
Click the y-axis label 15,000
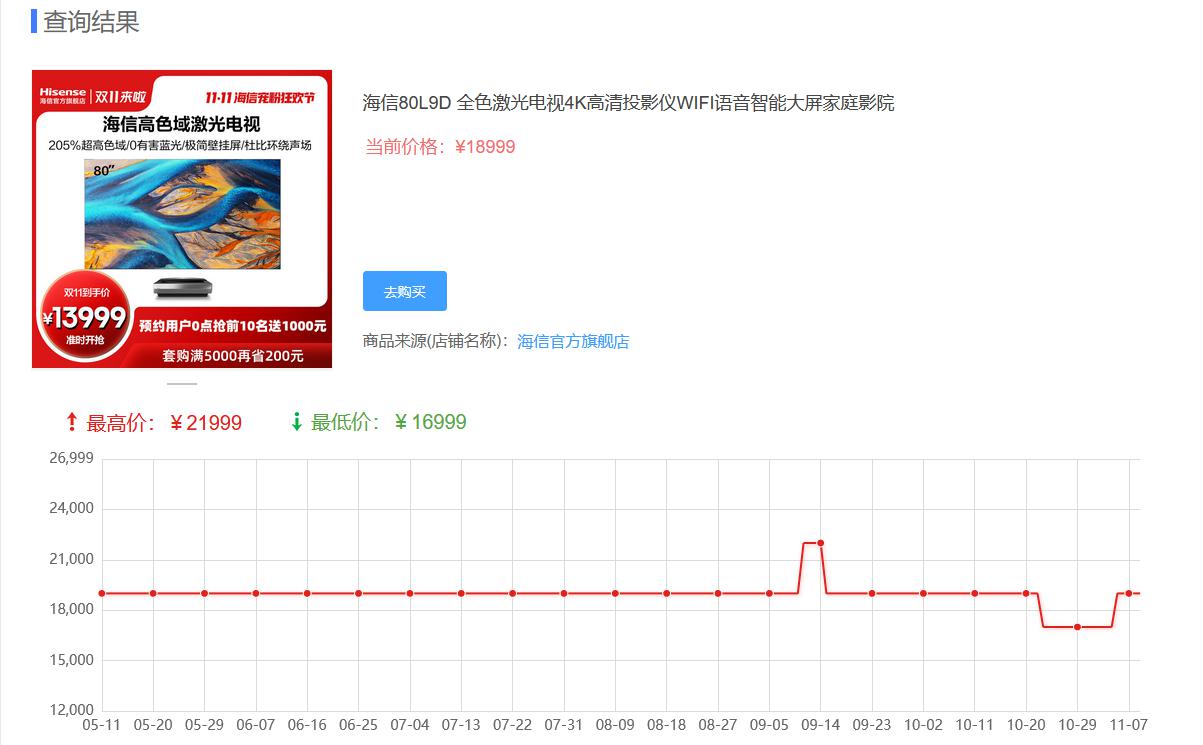(71, 660)
